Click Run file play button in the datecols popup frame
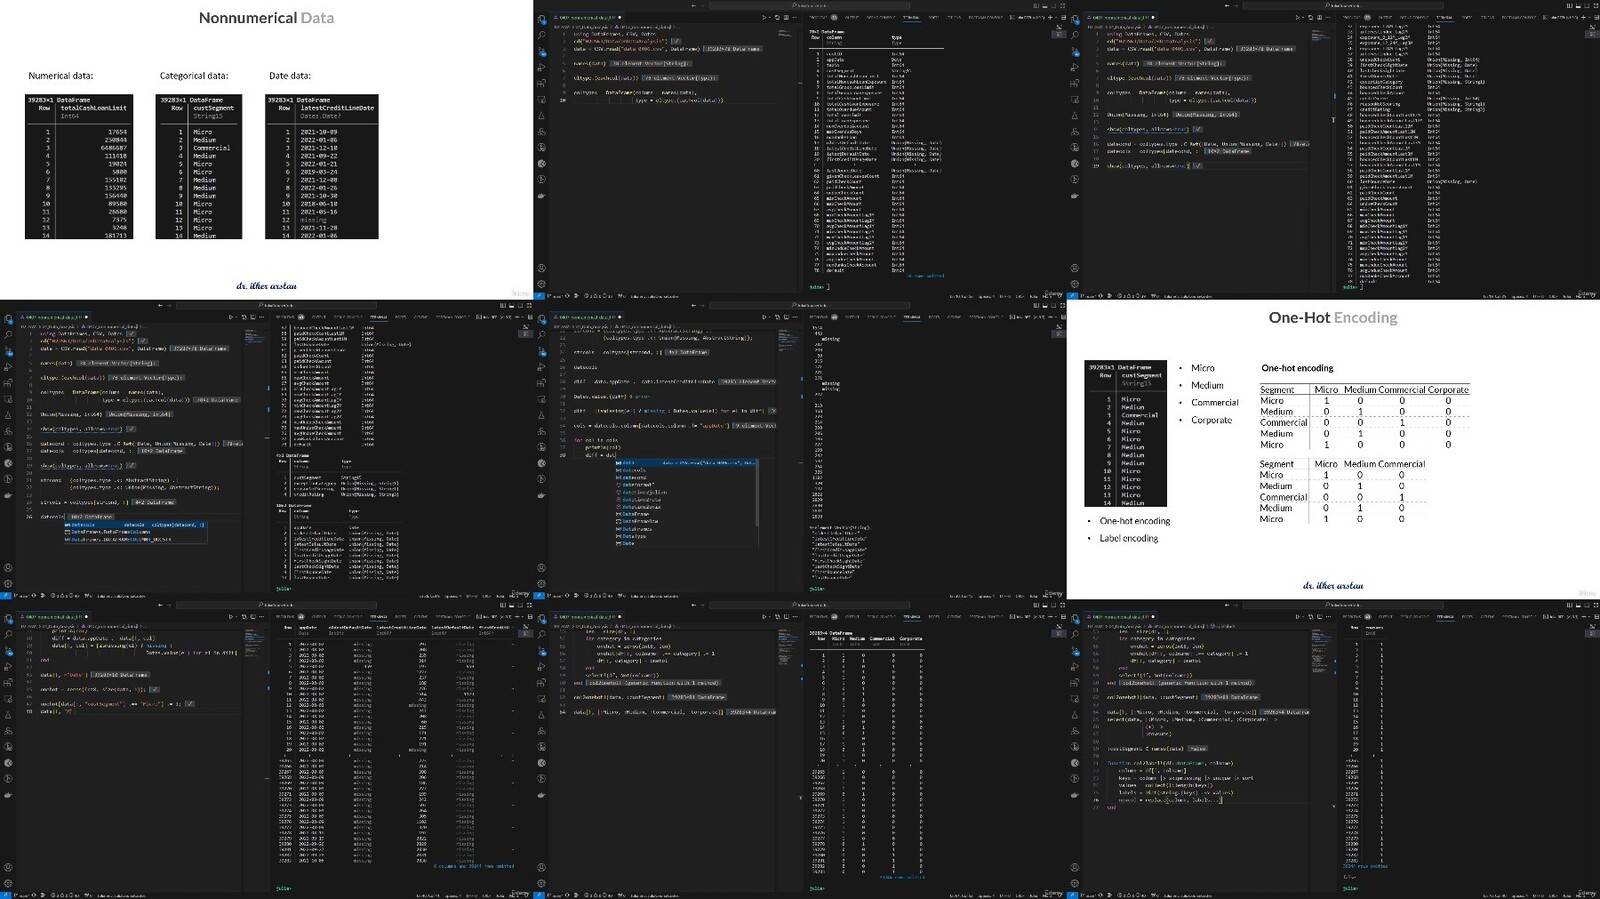 [x=232, y=317]
